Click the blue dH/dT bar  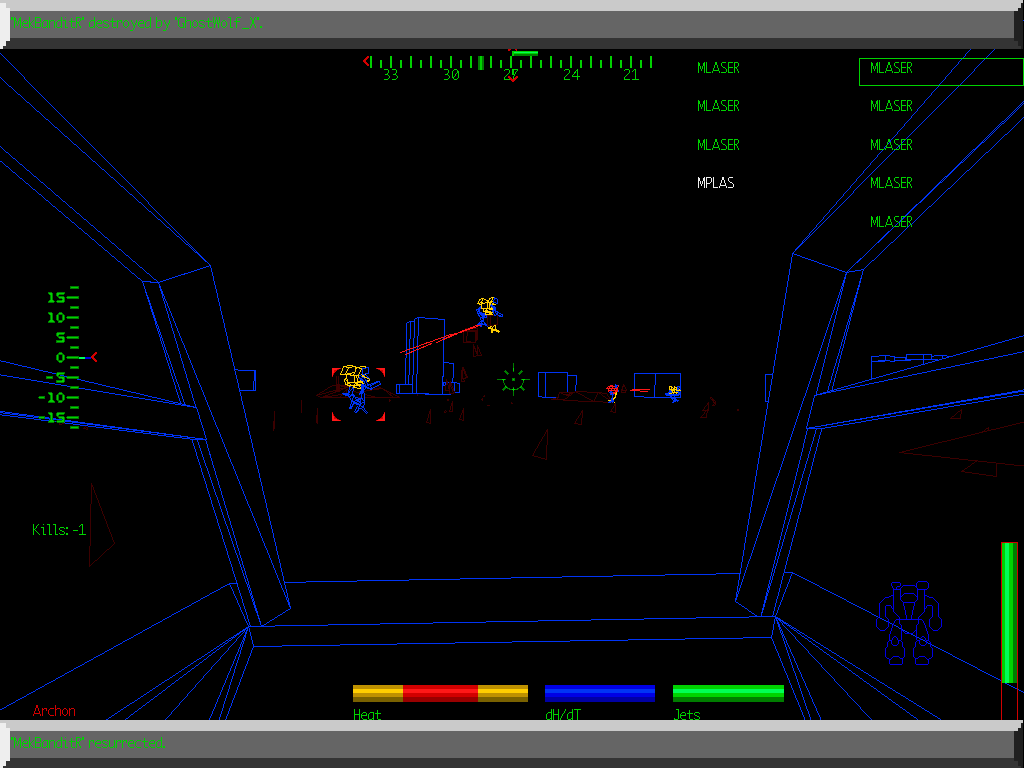[x=600, y=693]
